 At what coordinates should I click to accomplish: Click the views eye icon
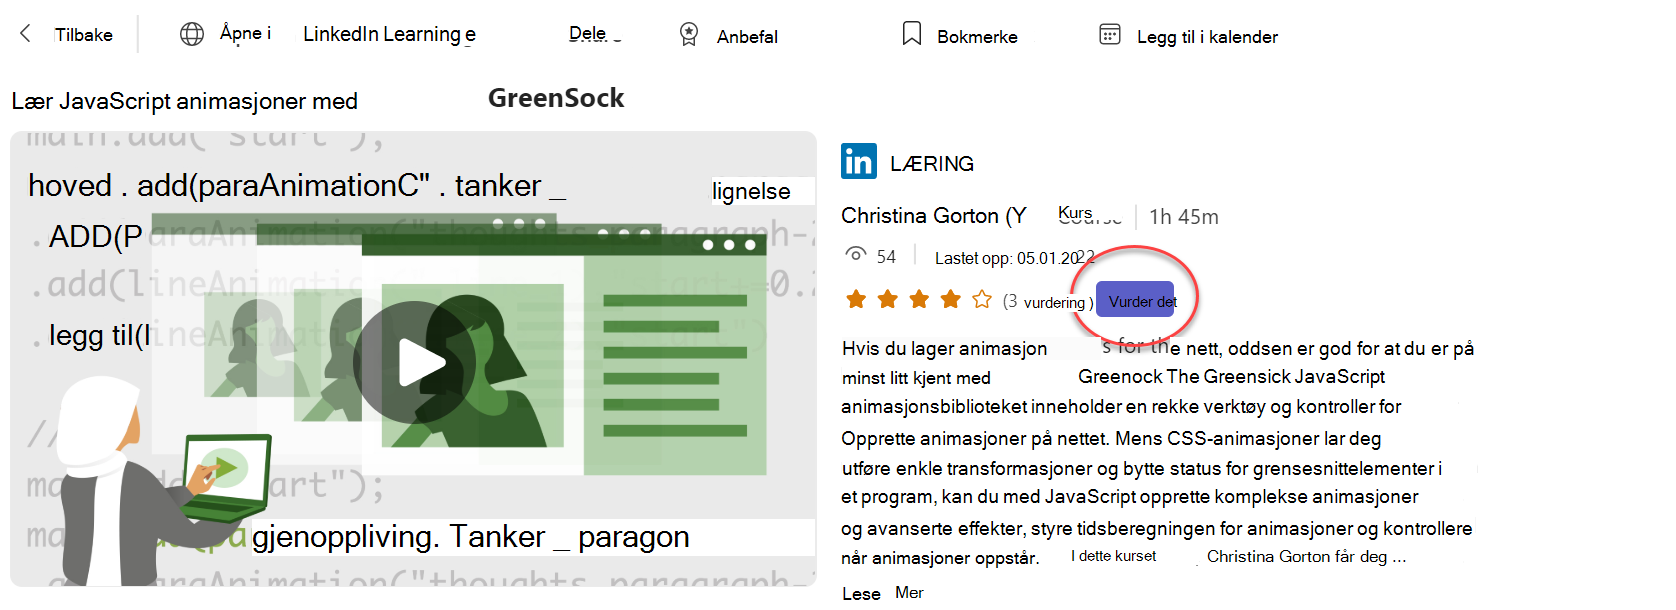tap(856, 254)
